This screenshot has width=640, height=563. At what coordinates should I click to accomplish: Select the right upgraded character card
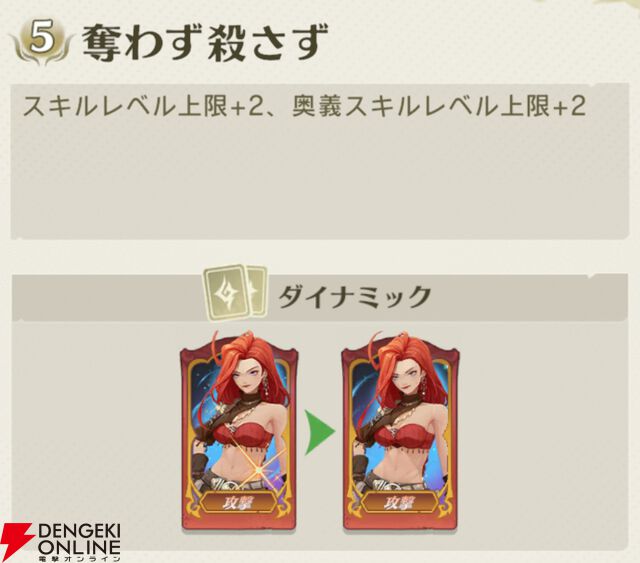tap(400, 431)
